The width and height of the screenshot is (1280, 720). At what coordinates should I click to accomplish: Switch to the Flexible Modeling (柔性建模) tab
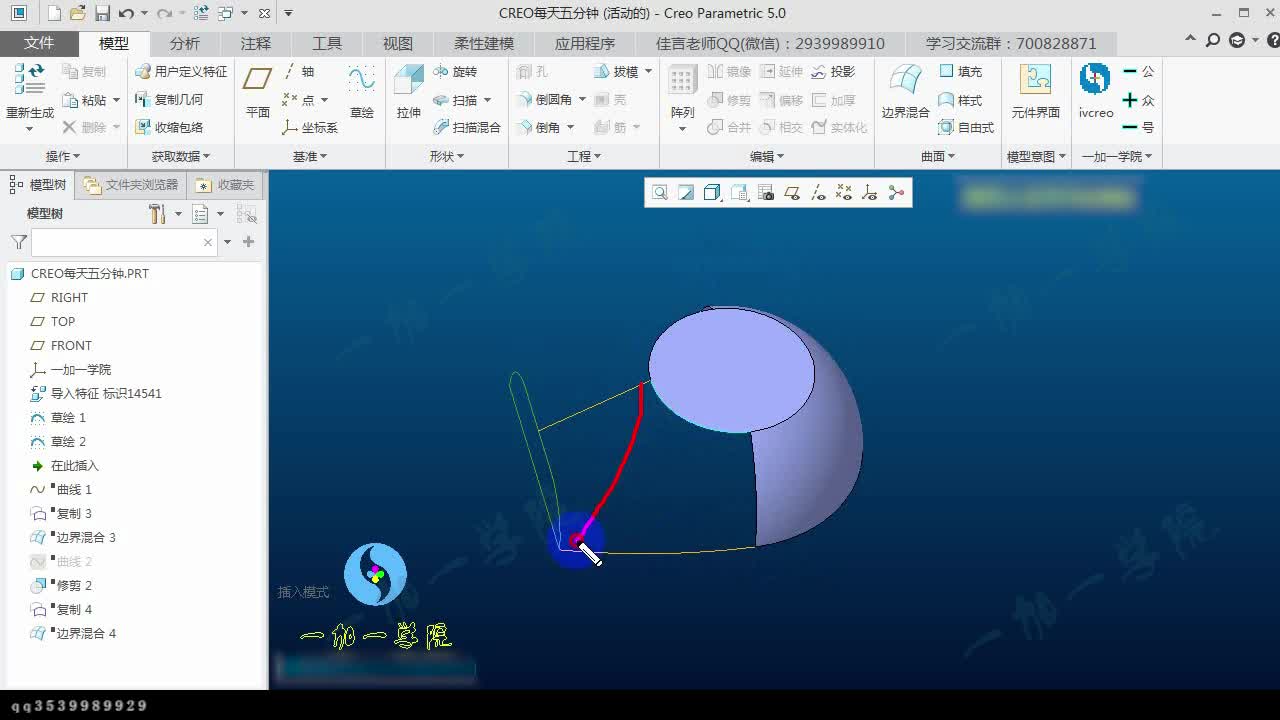pyautogui.click(x=484, y=43)
